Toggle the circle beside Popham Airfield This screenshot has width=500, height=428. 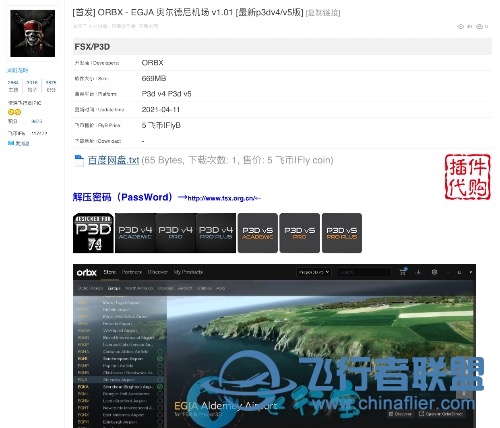(x=160, y=366)
